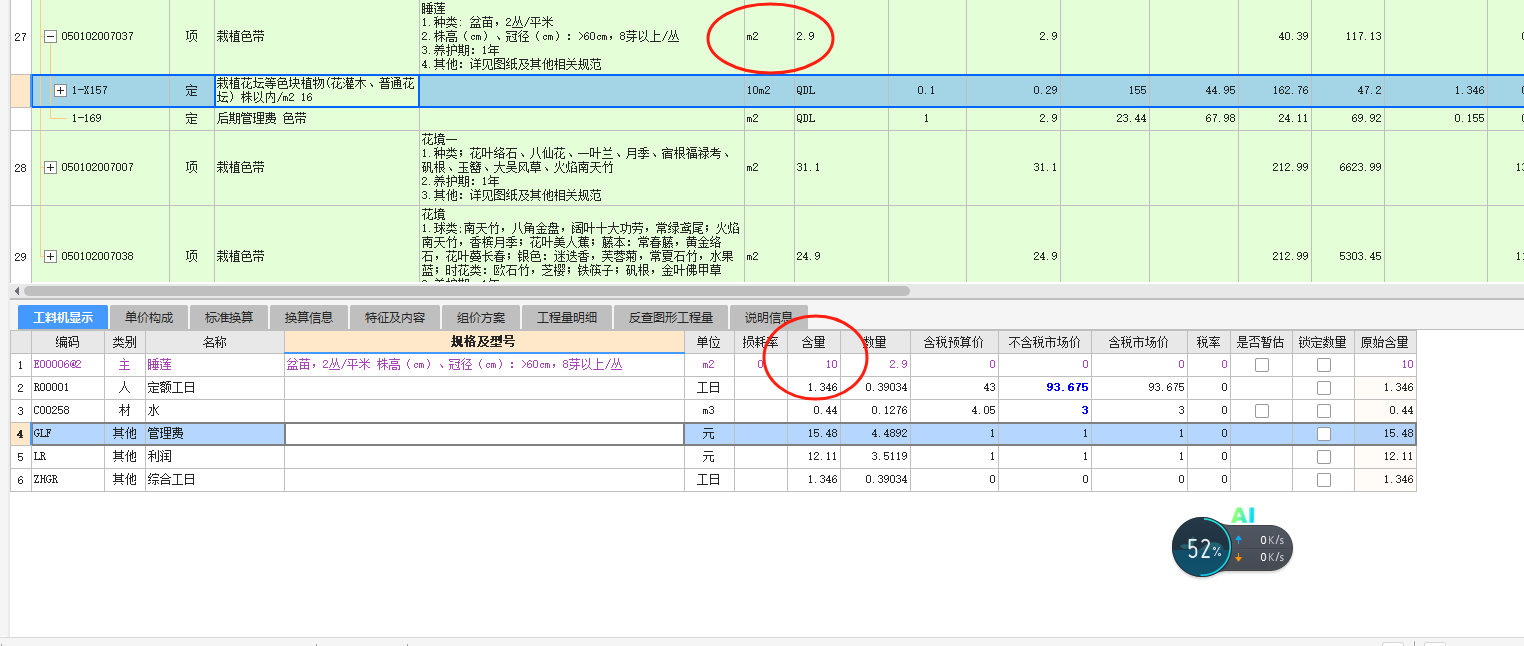This screenshot has width=1524, height=646.
Task: Tick 是否暂估 checkbox for 睡莲 row
Action: [1261, 365]
